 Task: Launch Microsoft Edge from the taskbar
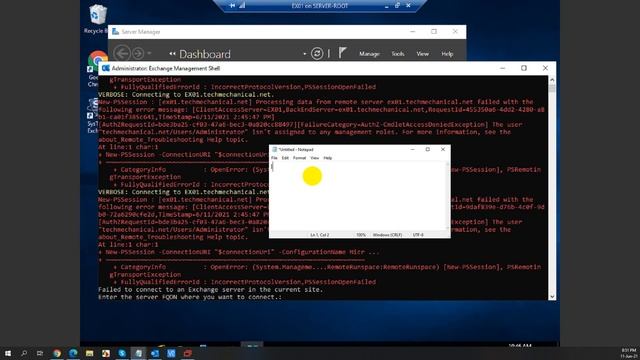(73, 353)
